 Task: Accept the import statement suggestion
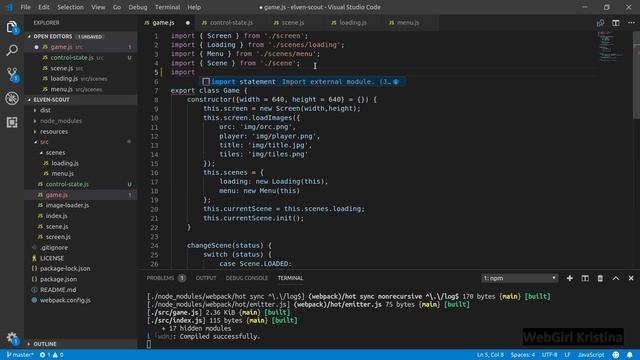(x=302, y=82)
